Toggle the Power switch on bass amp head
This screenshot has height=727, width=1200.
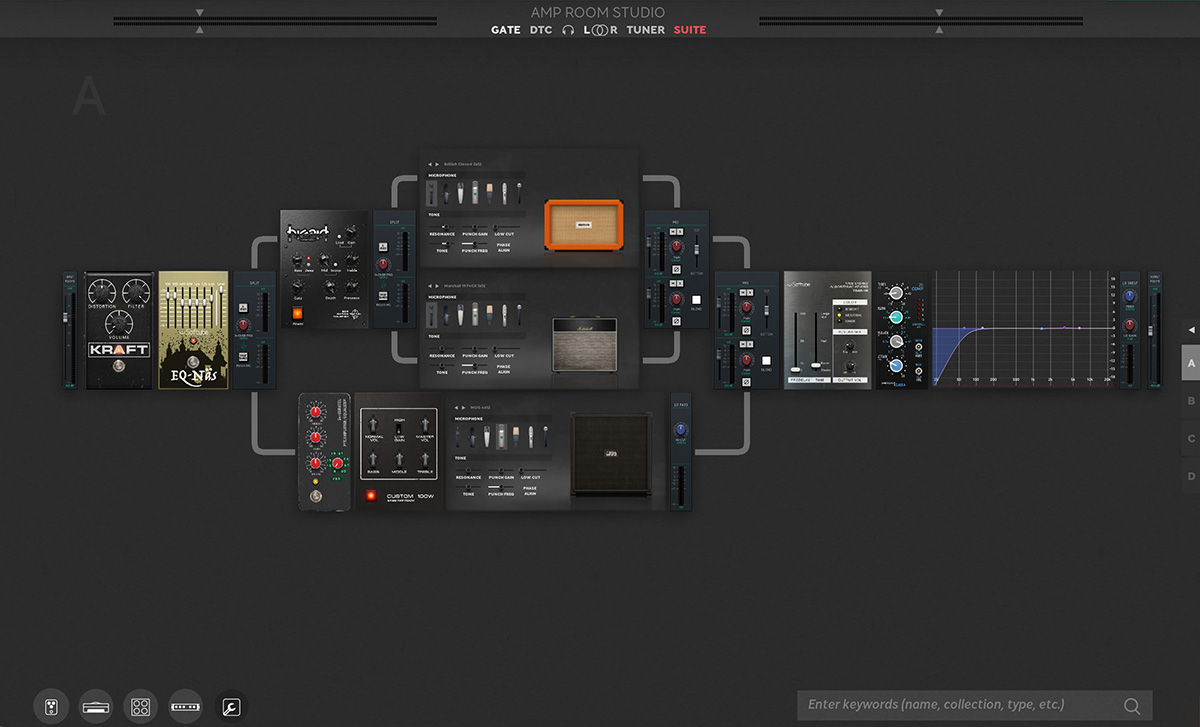tap(297, 313)
